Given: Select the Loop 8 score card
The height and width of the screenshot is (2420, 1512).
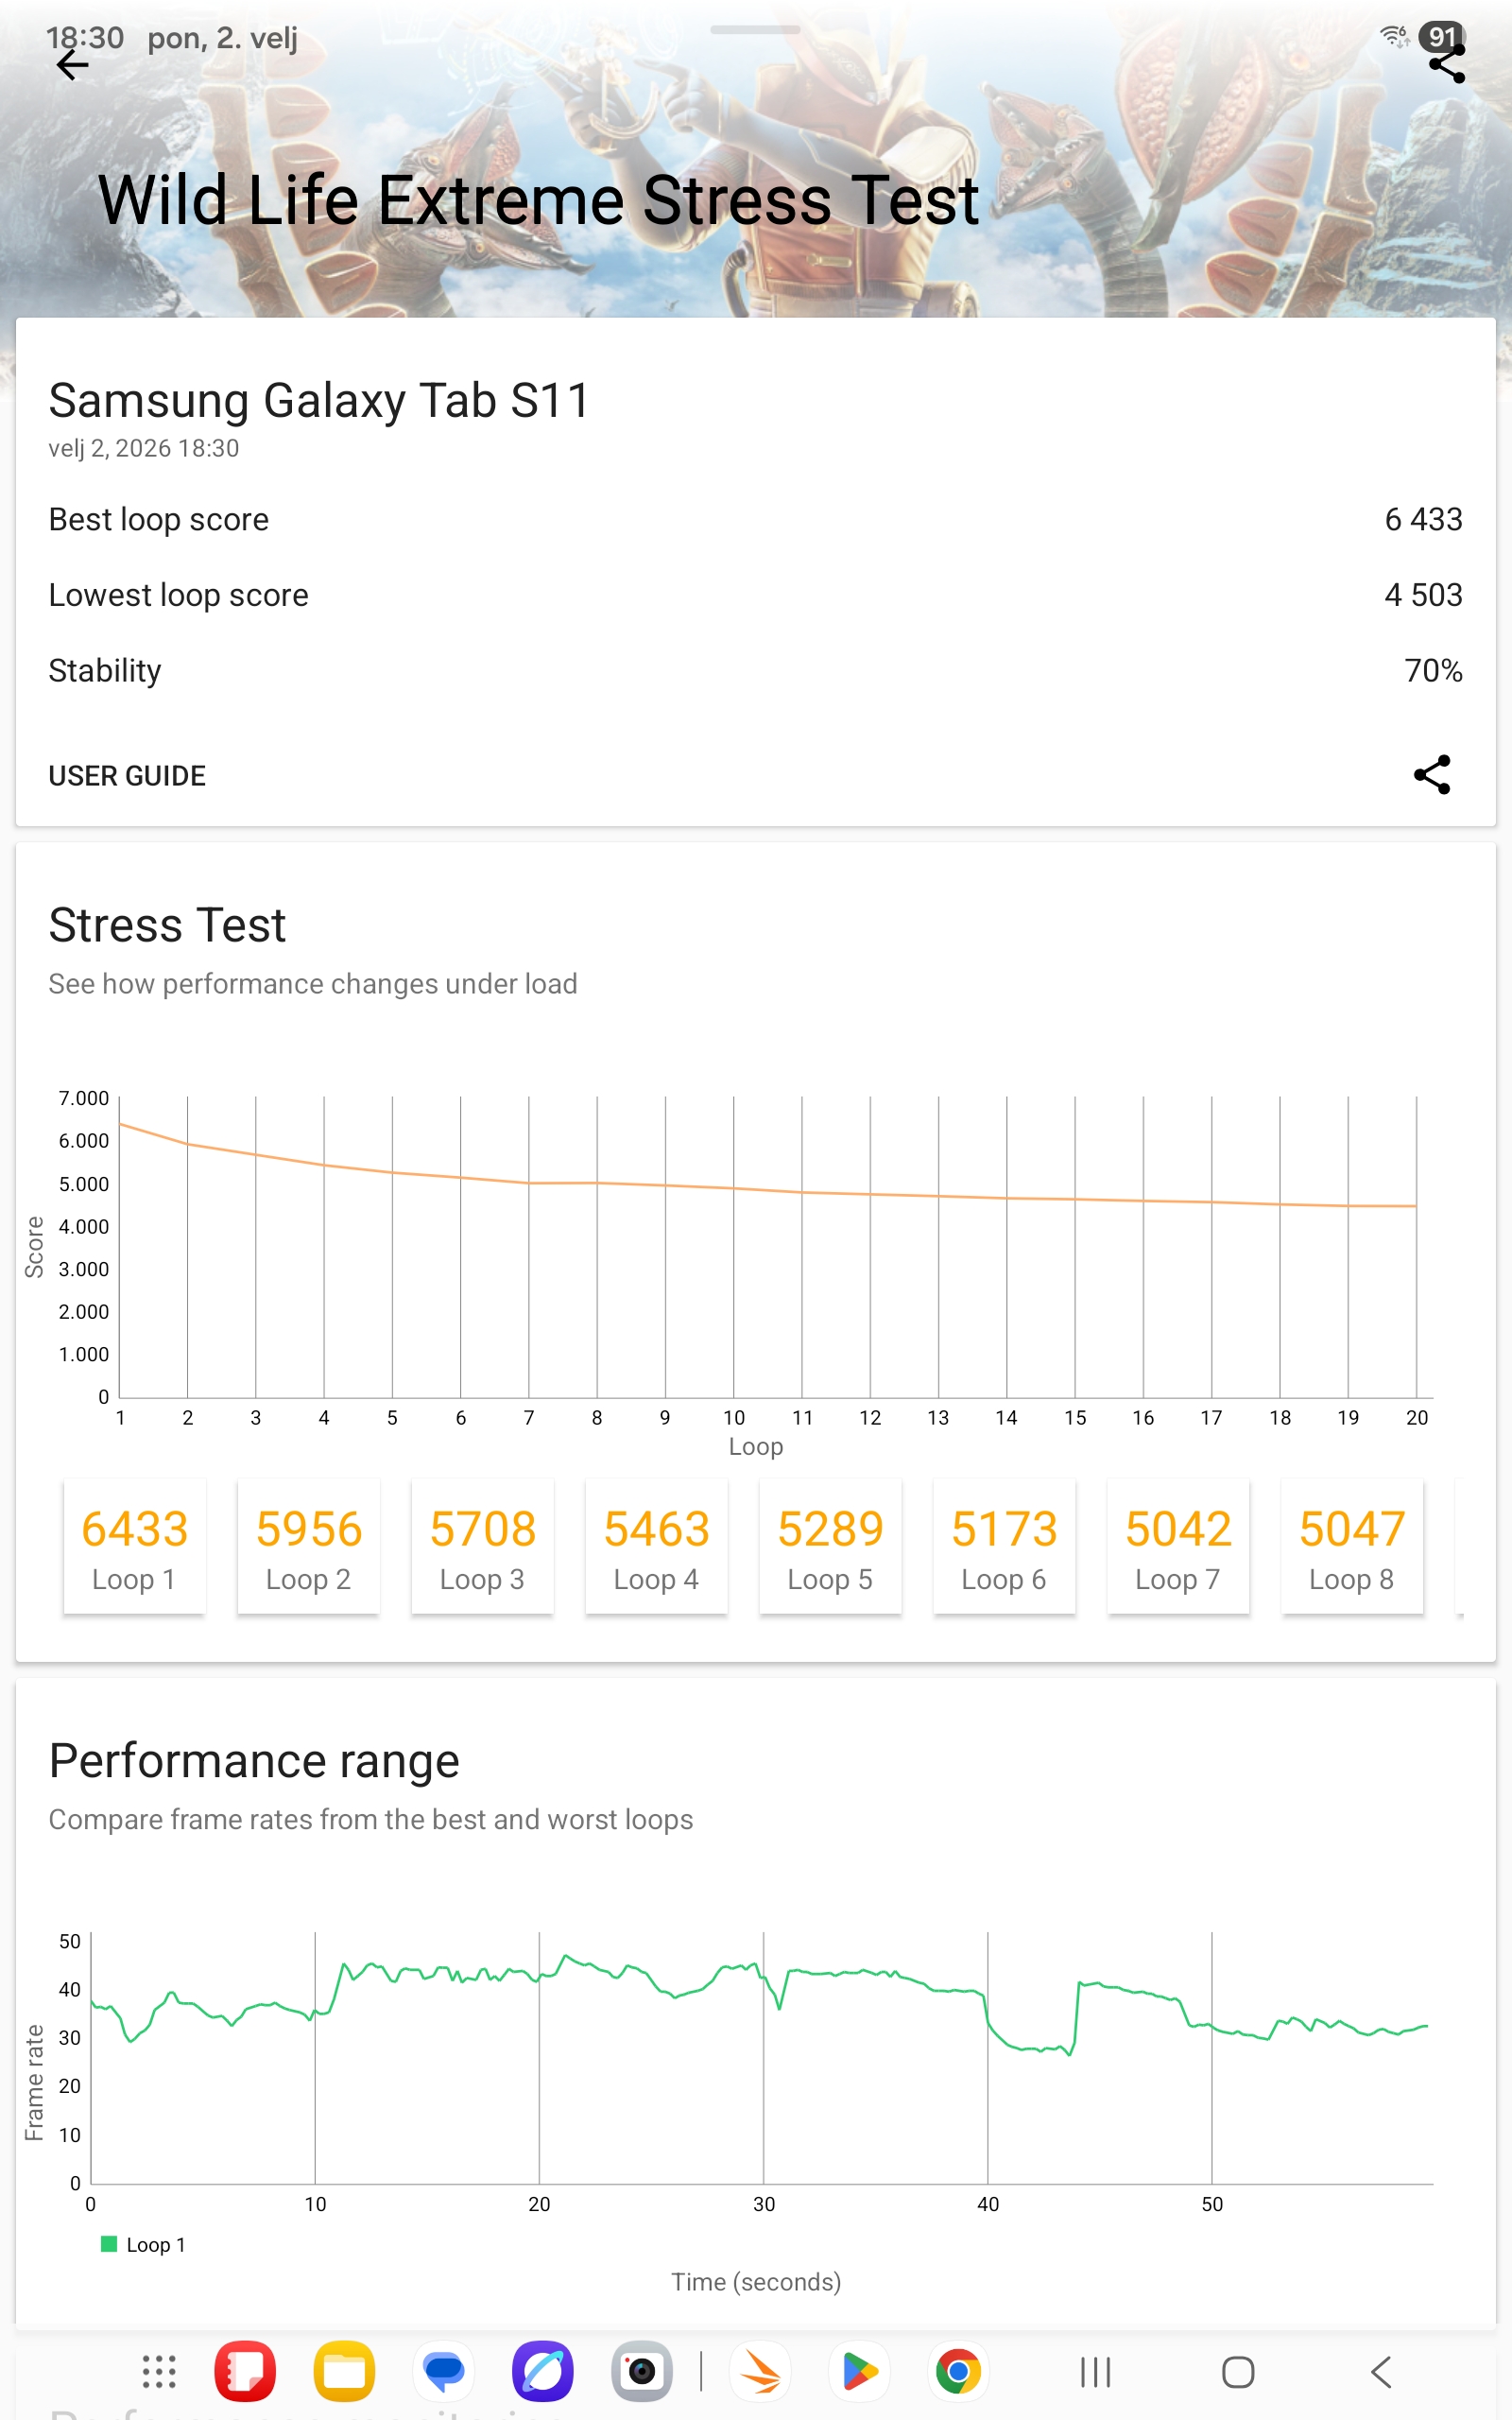Looking at the screenshot, I should coord(1352,1546).
